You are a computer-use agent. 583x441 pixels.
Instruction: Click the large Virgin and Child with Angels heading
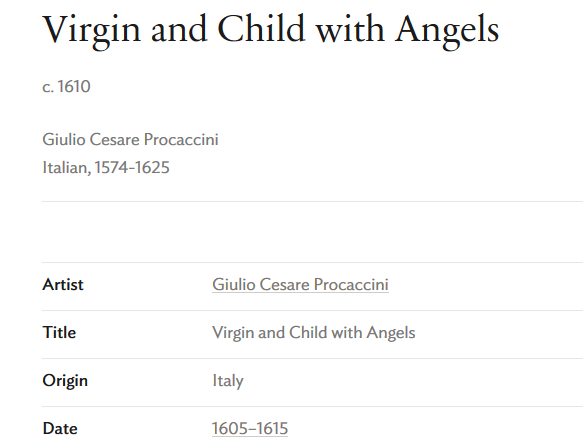click(271, 30)
